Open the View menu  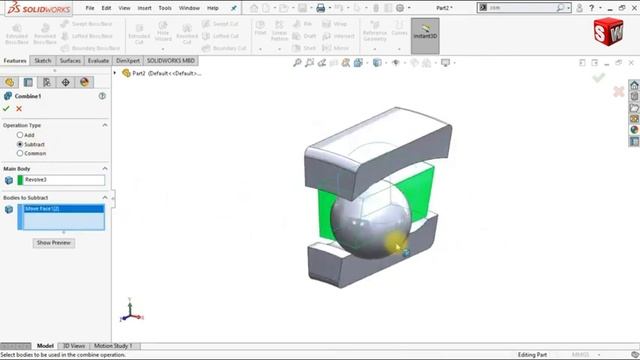click(x=124, y=8)
